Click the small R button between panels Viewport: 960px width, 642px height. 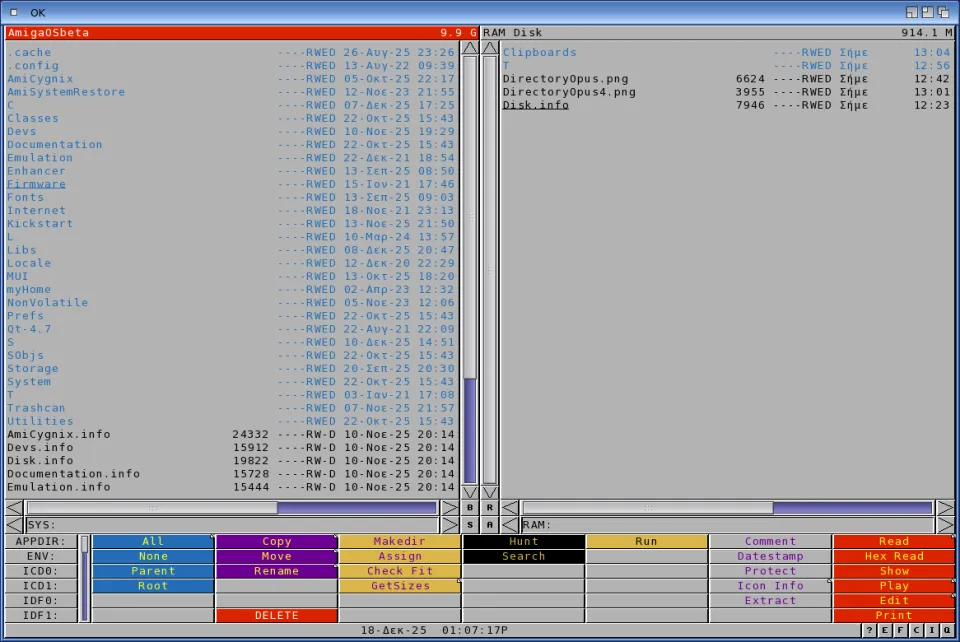click(x=490, y=508)
